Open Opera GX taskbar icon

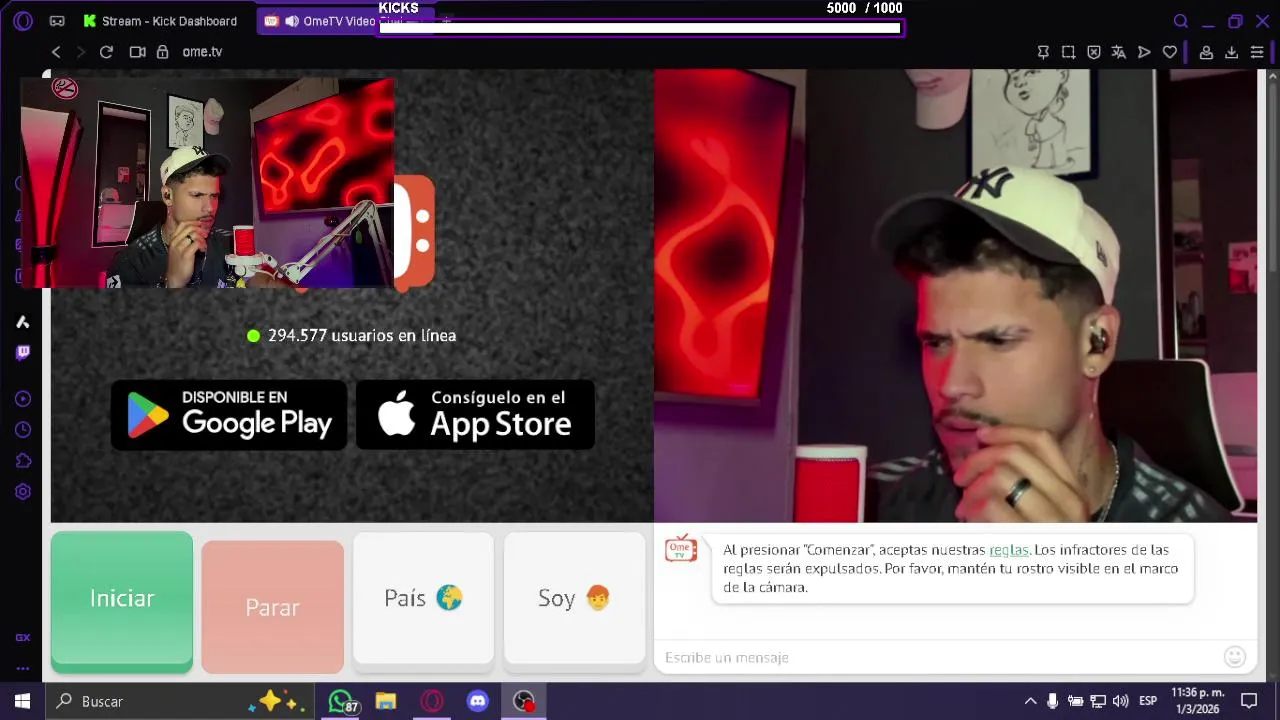(432, 701)
